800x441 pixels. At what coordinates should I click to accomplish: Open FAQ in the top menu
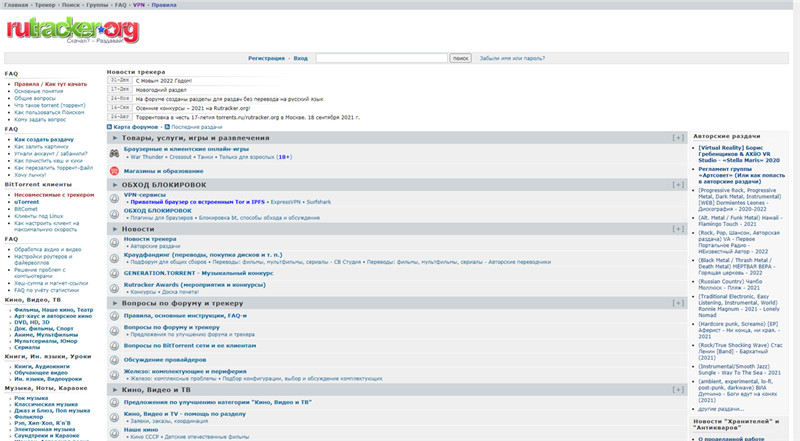point(120,5)
